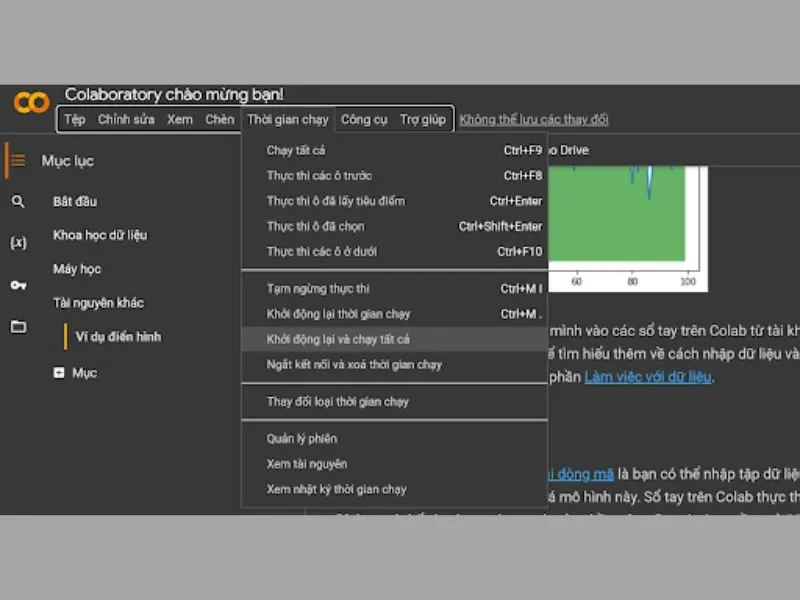Open the Xem menu
Viewport: 800px width, 600px height.
point(180,119)
